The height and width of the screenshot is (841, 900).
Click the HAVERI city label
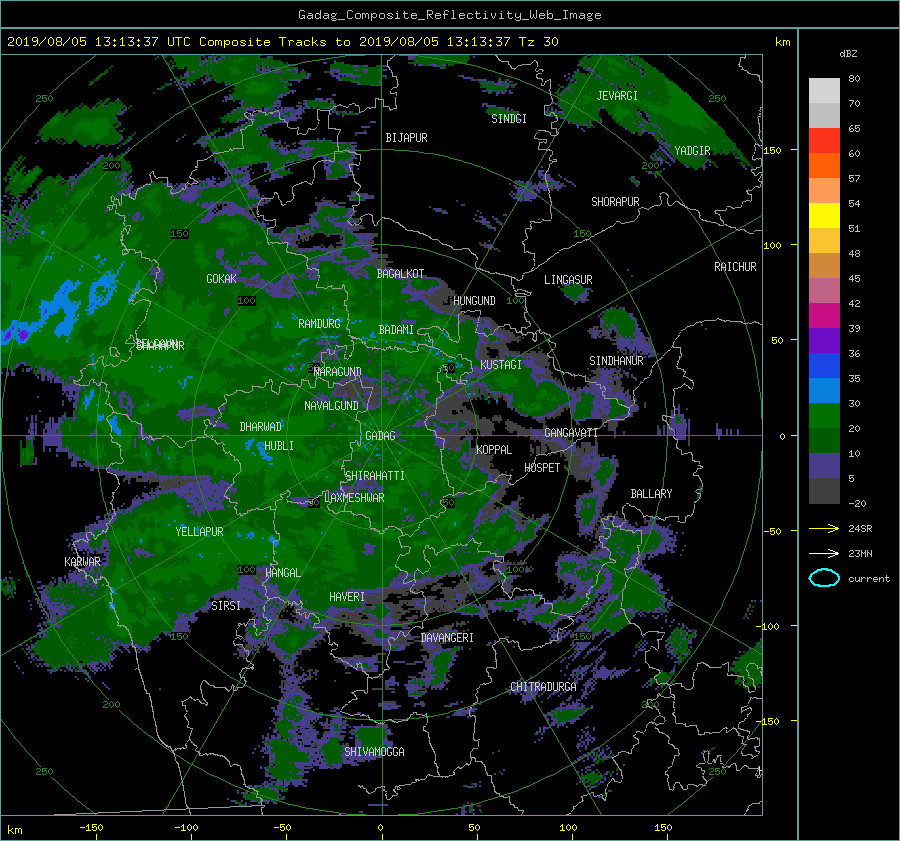point(347,597)
